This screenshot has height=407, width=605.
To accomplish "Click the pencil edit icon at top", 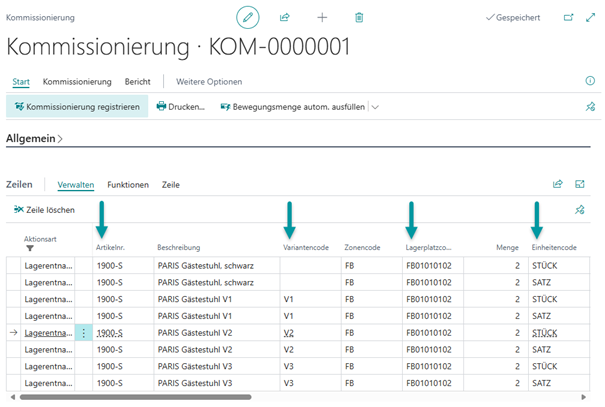I will point(247,17).
